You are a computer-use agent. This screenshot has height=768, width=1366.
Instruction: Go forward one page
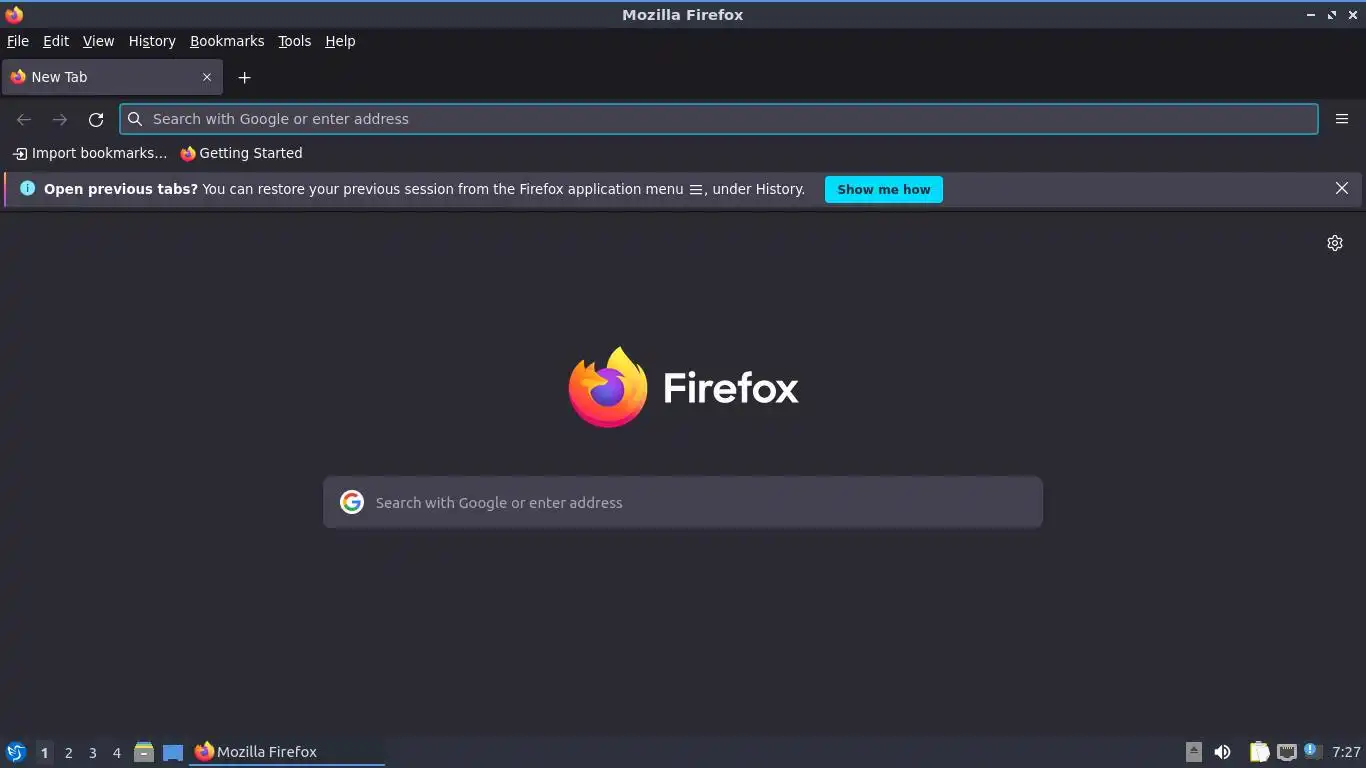point(60,119)
